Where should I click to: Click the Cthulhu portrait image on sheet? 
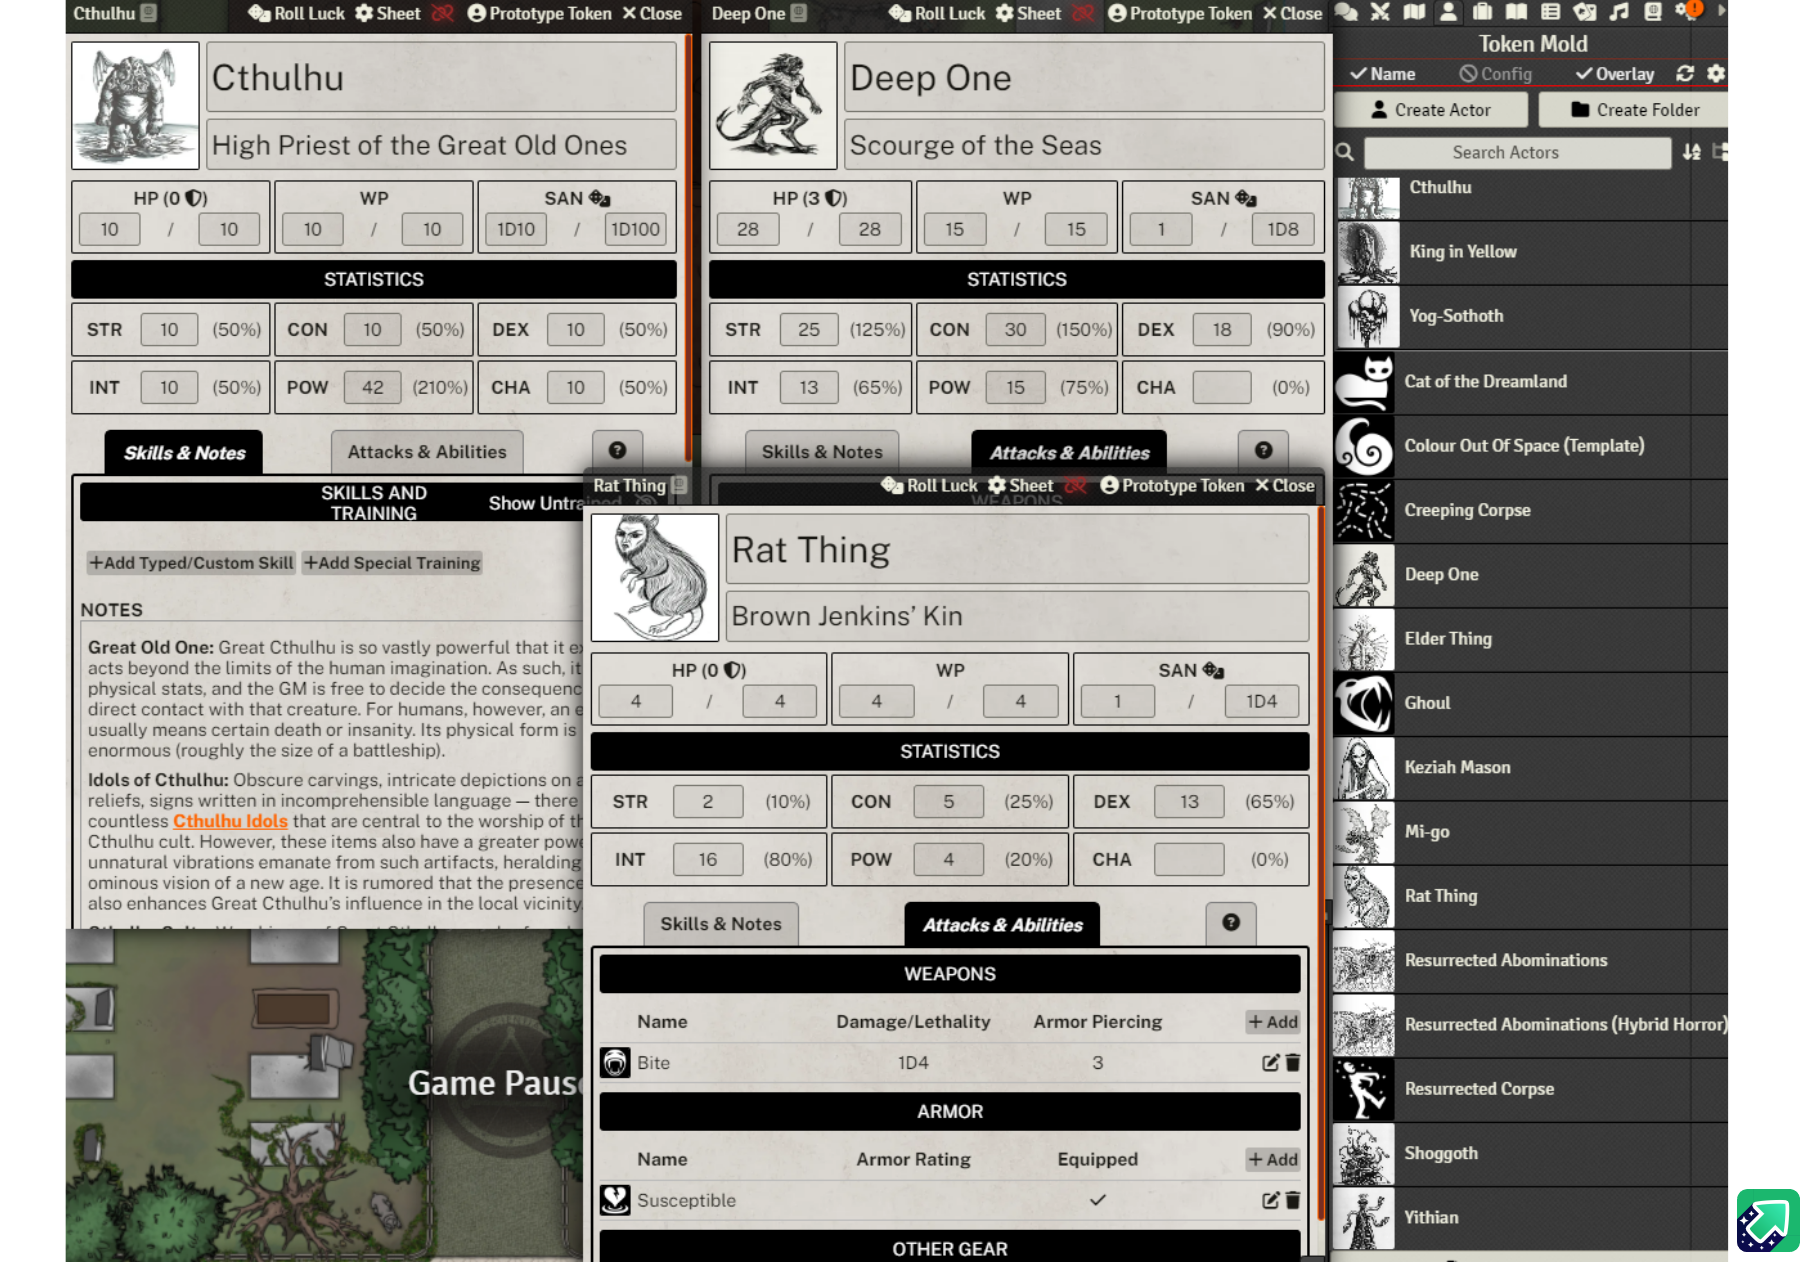click(x=135, y=105)
